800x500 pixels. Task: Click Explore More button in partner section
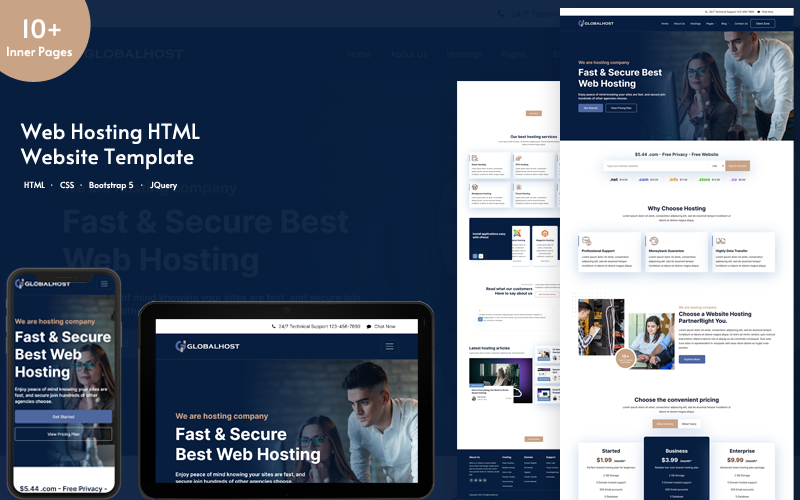[x=691, y=359]
